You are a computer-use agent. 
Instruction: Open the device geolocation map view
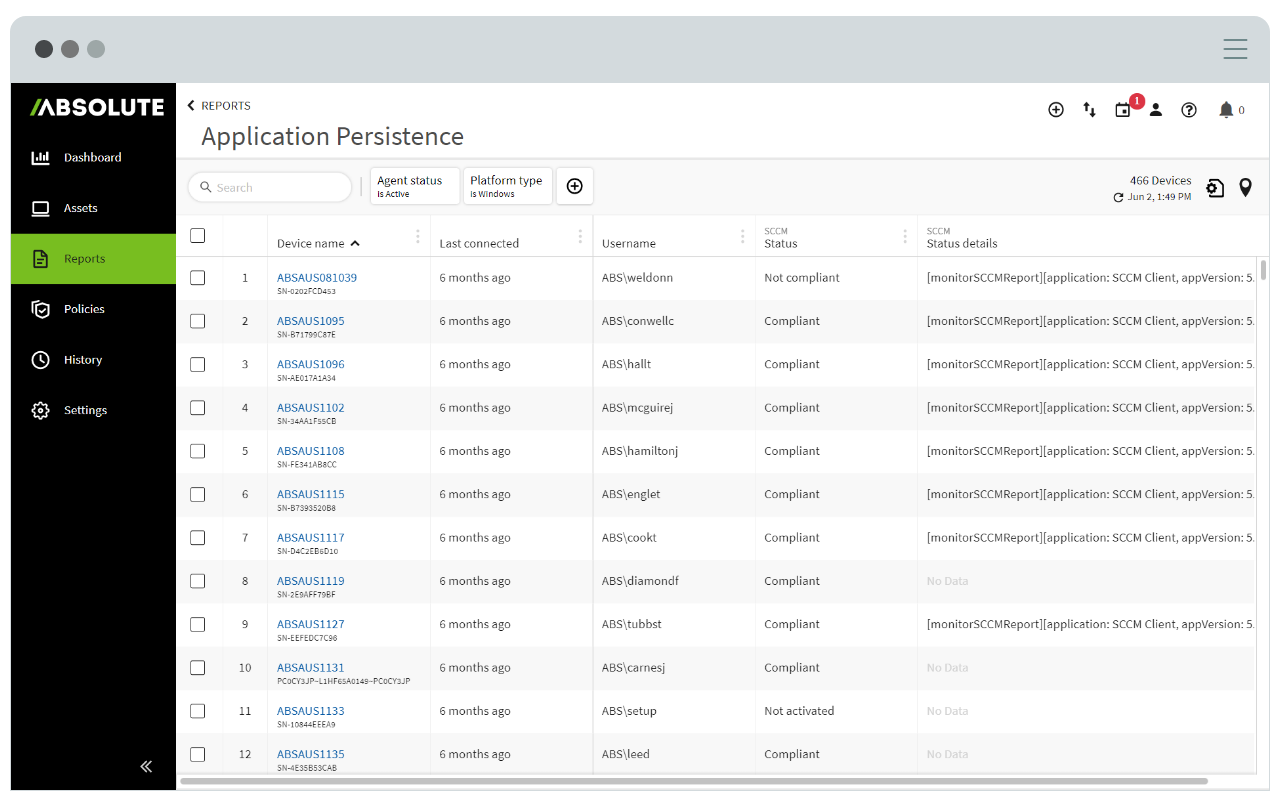(1245, 186)
